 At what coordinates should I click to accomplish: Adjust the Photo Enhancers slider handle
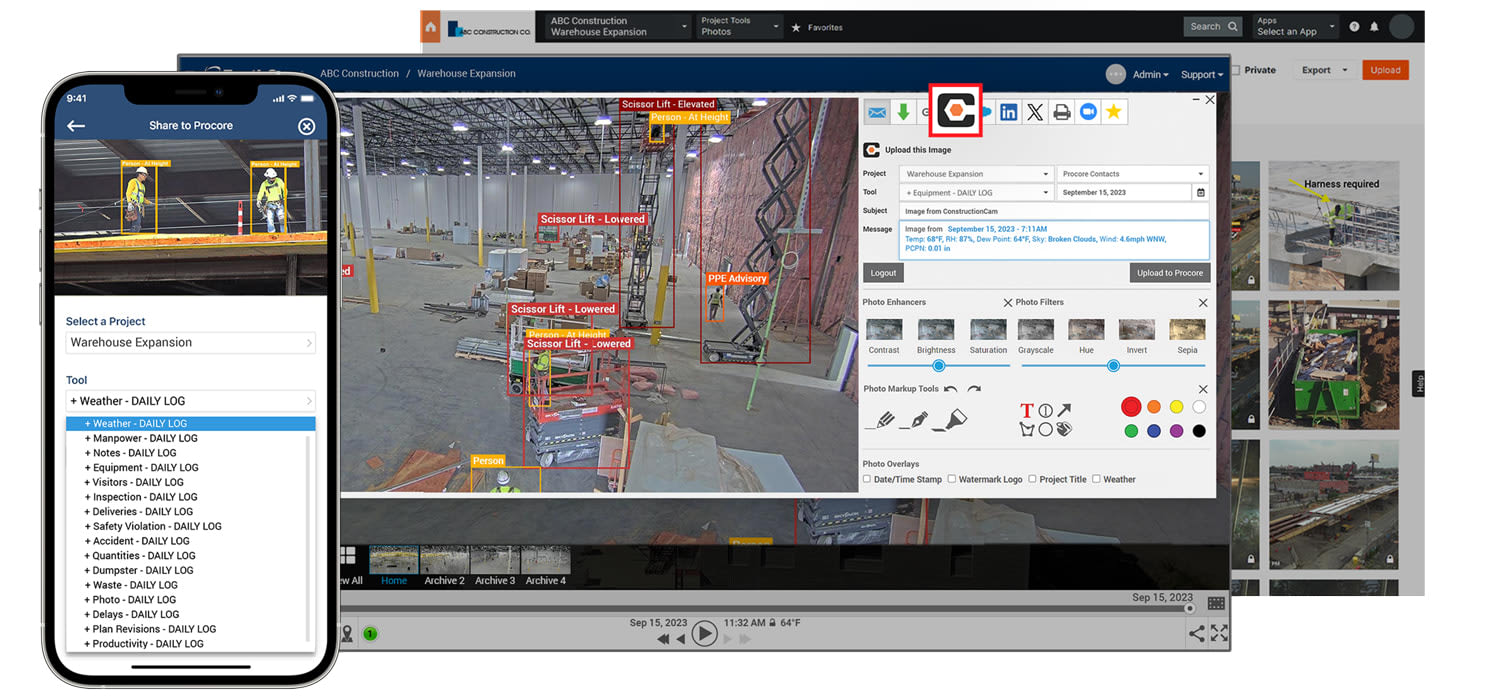click(938, 366)
